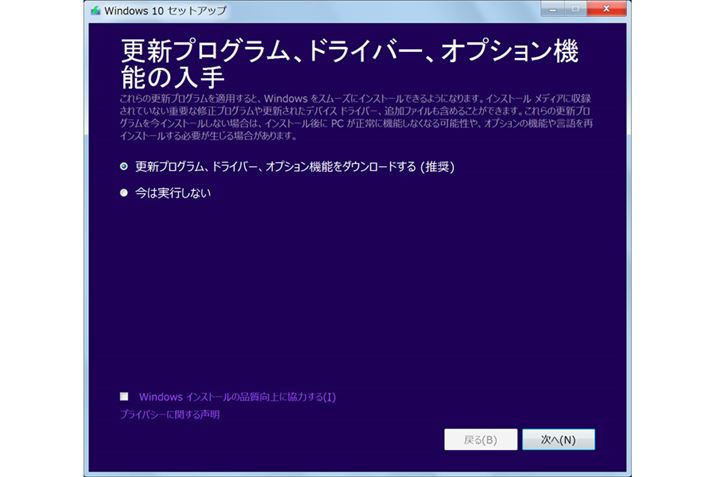Viewport: 715px width, 477px height.
Task: Choose the 今は実行しない radio option
Action: pos(124,193)
